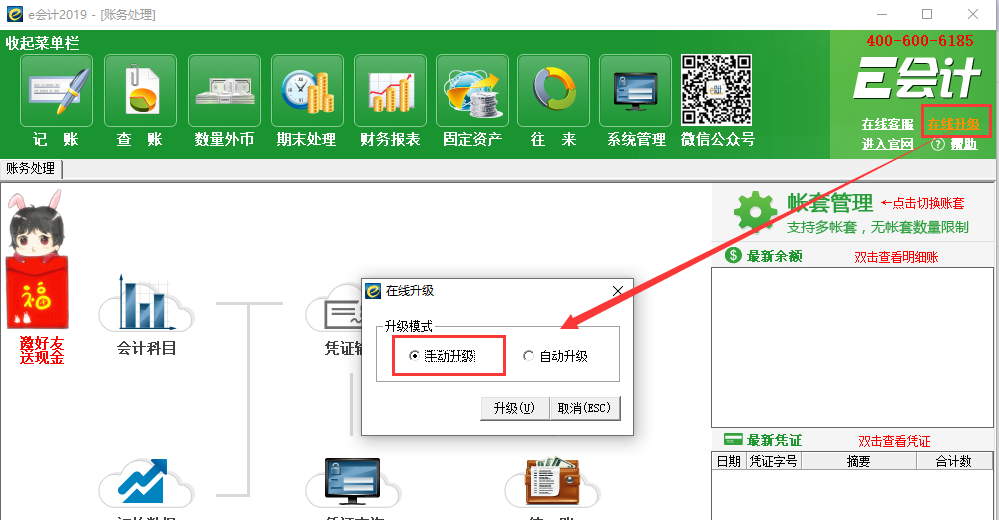Click the 数量外币 cash icon
Screen dimensions: 999x520
pyautogui.click(x=224, y=90)
